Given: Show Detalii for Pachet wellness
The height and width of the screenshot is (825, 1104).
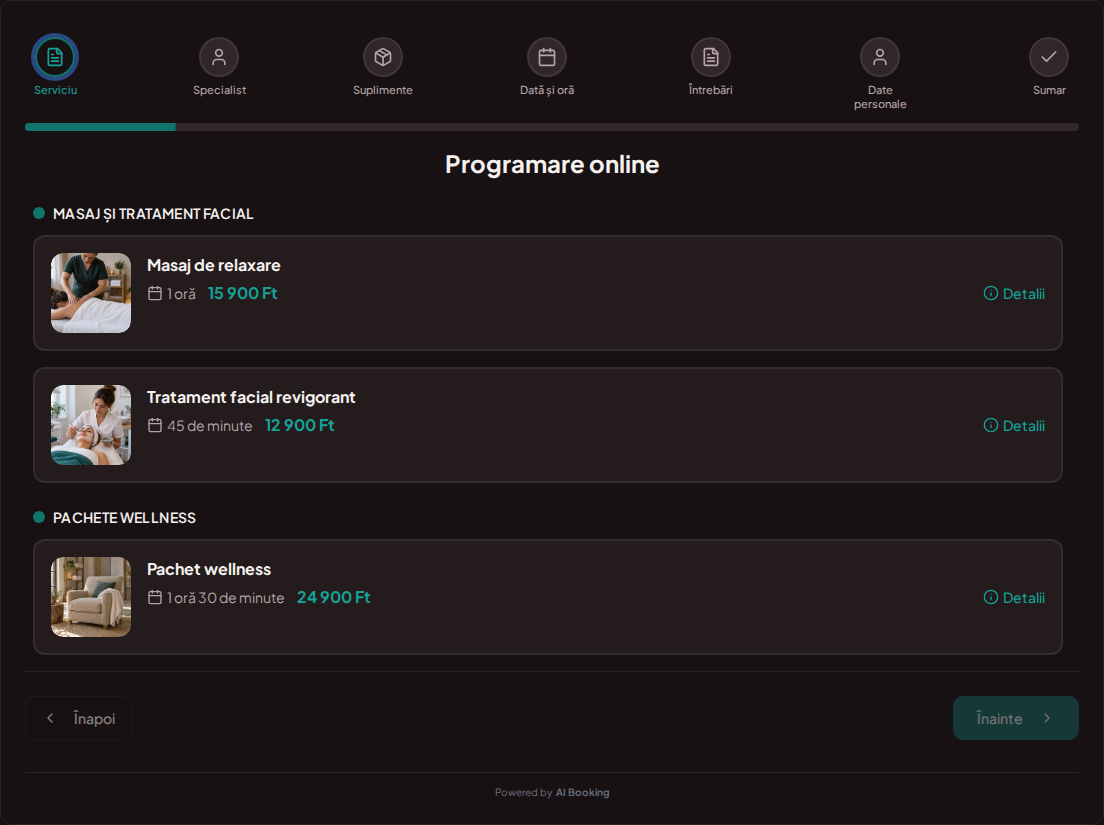Looking at the screenshot, I should point(1014,598).
